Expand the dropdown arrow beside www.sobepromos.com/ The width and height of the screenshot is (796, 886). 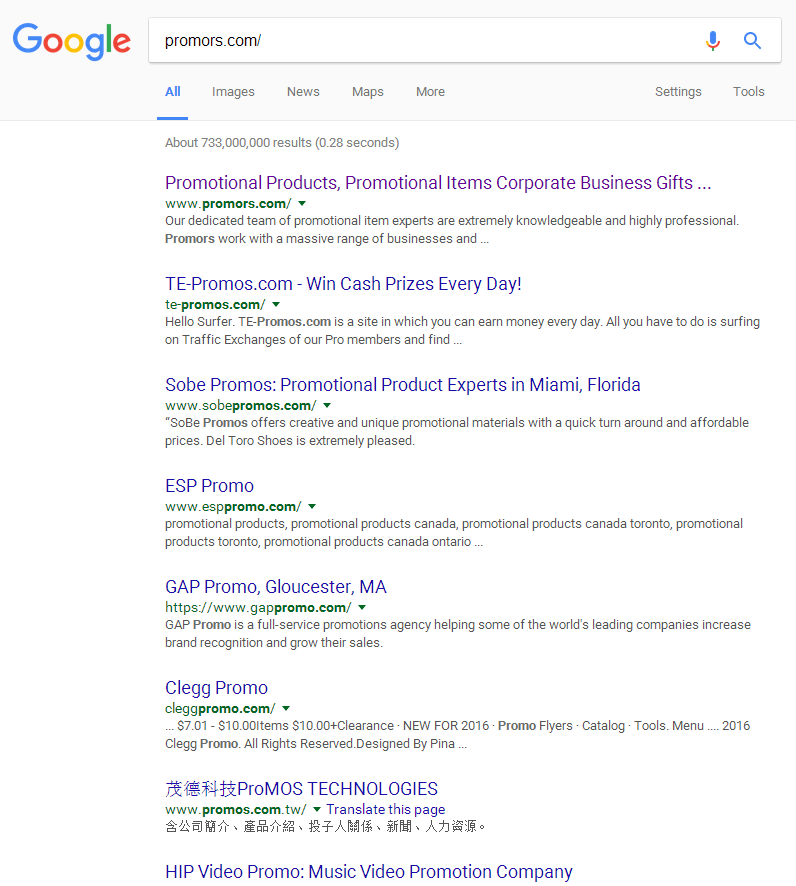pyautogui.click(x=327, y=406)
